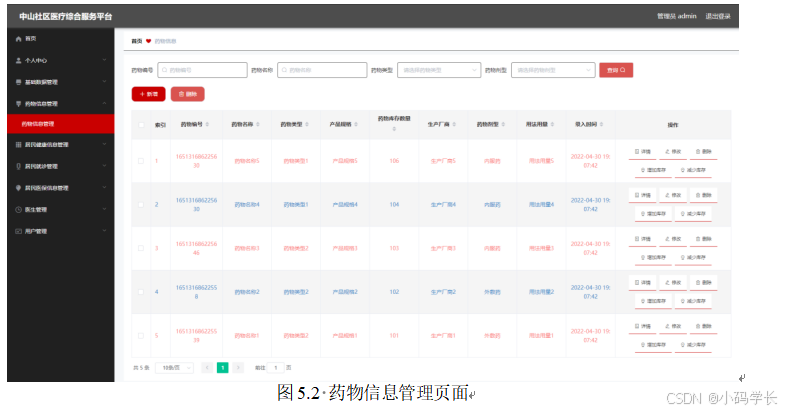The width and height of the screenshot is (785, 412).
Task: Click the batch 删除 button above the table
Action: [188, 94]
